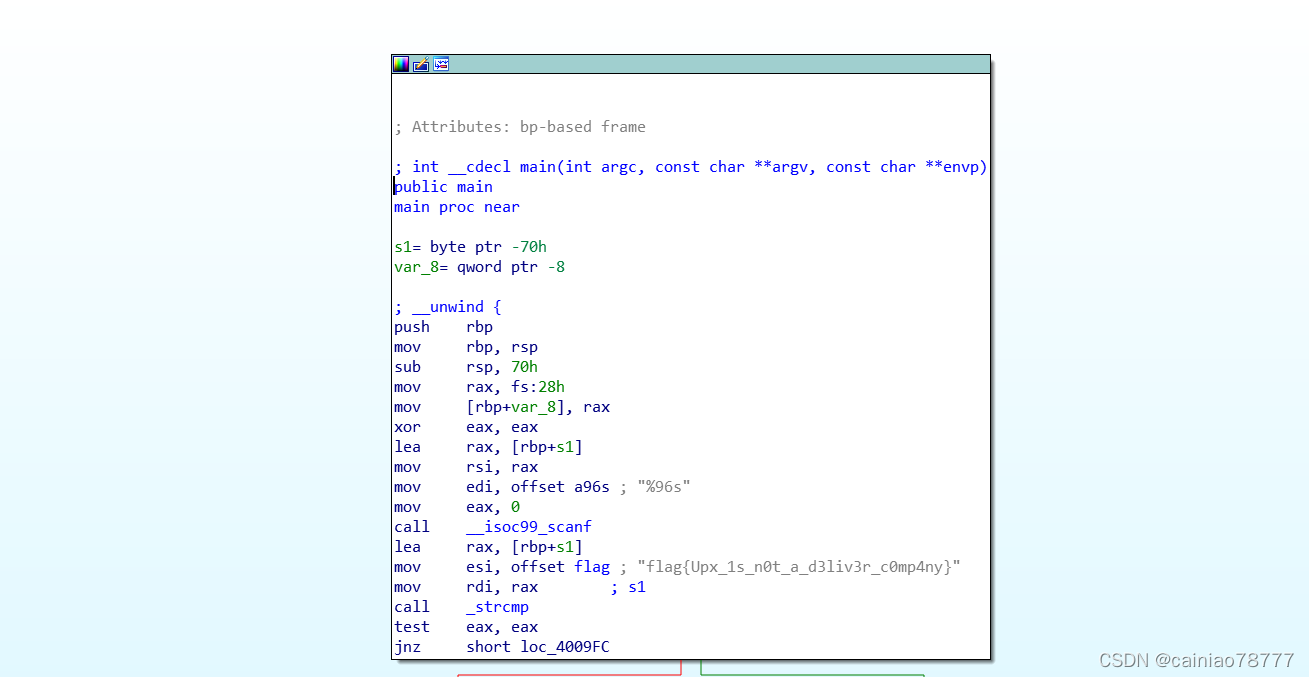Click the 'mov eax, 0' instruction

[x=457, y=507]
